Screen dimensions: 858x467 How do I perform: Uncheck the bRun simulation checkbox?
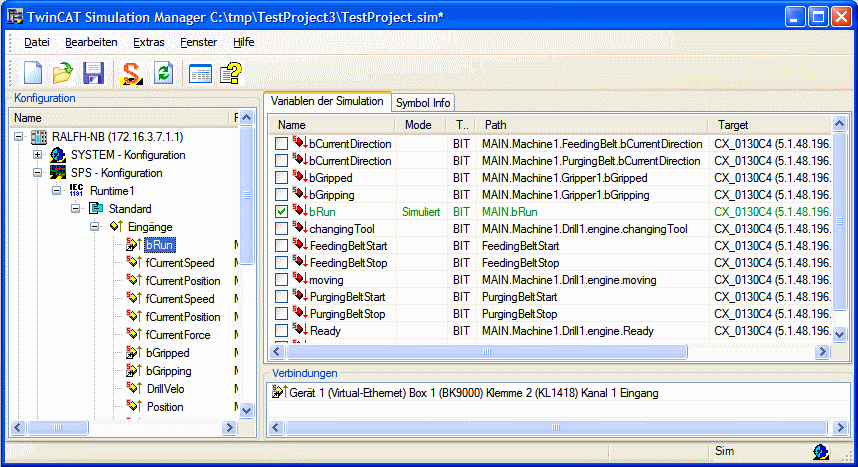pos(281,212)
